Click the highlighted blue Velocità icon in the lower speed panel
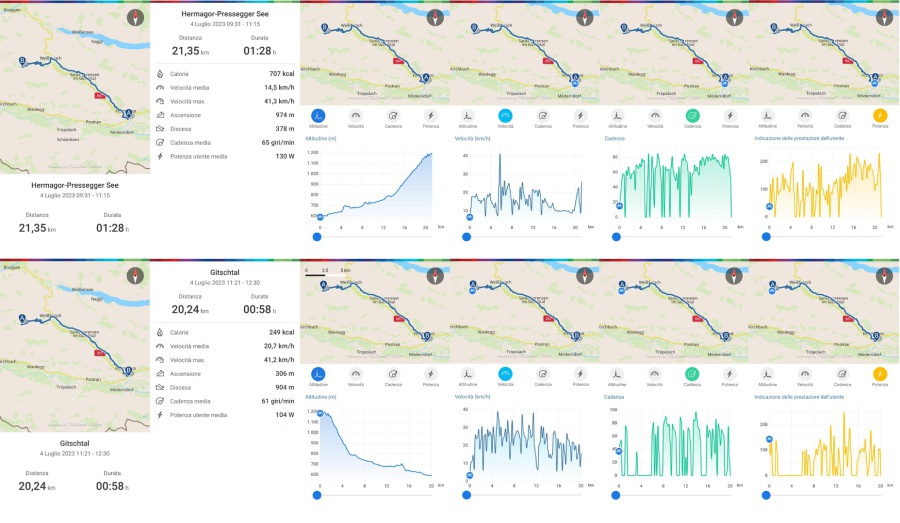The image size is (900, 523). (505, 373)
